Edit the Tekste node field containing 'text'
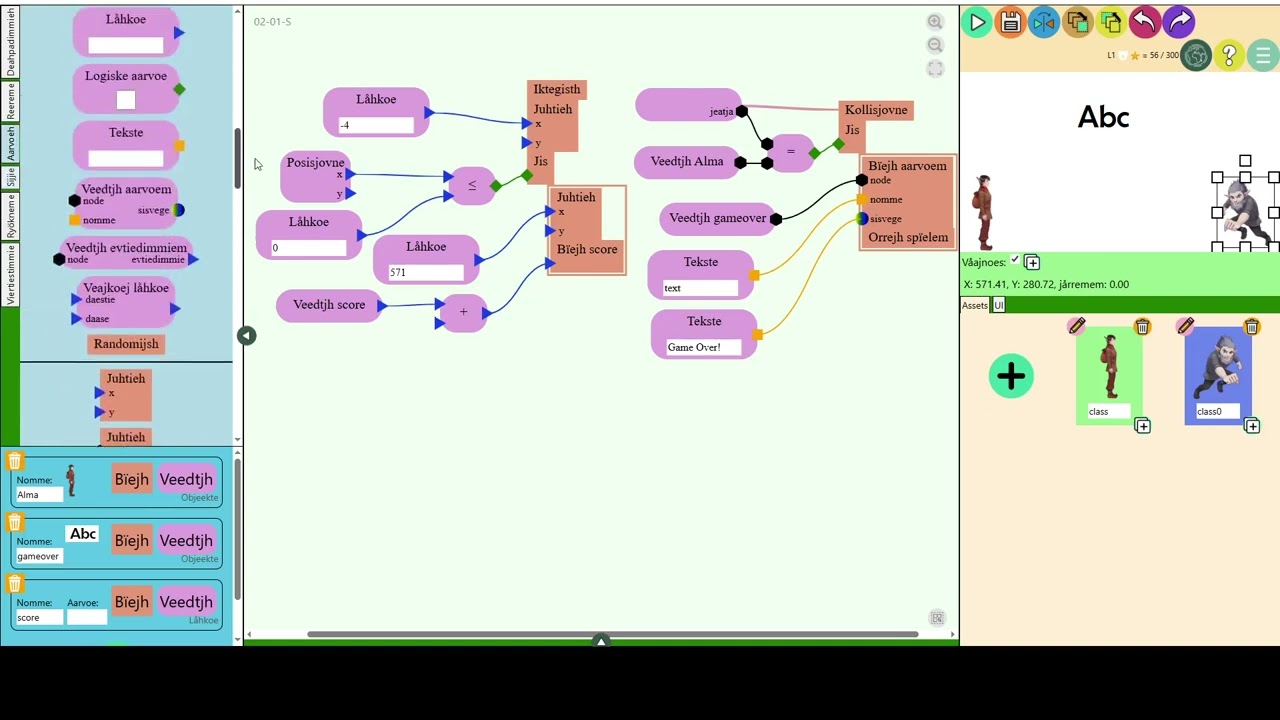This screenshot has width=1280, height=720. pos(700,288)
